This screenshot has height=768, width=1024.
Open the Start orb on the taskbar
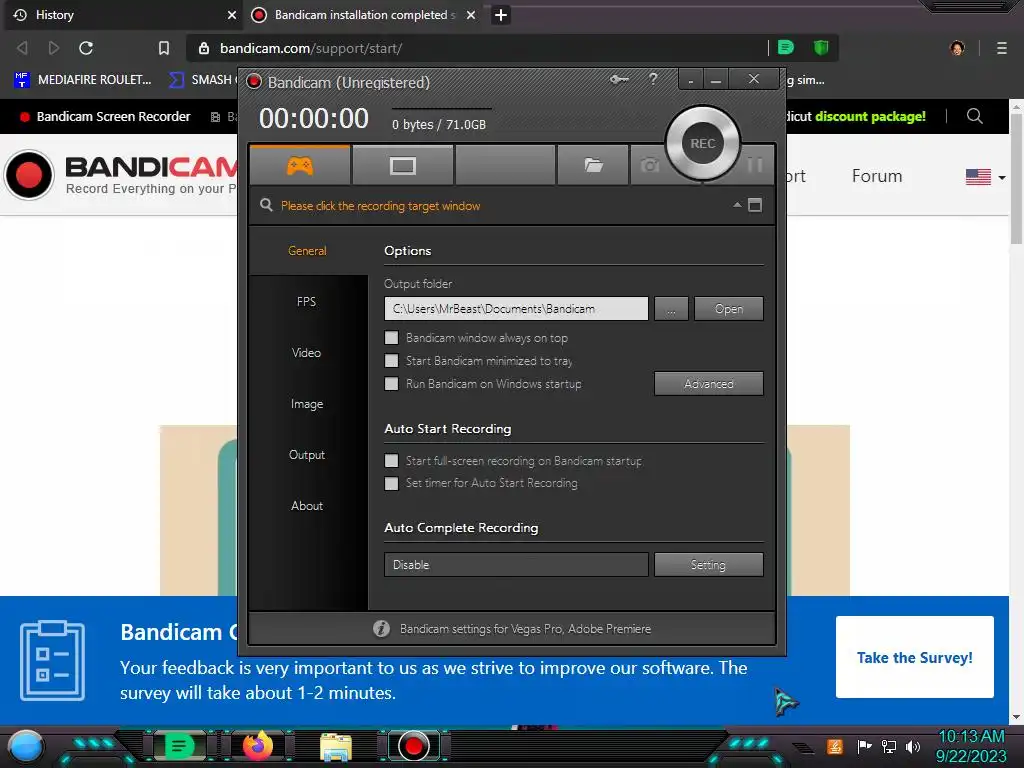25,746
